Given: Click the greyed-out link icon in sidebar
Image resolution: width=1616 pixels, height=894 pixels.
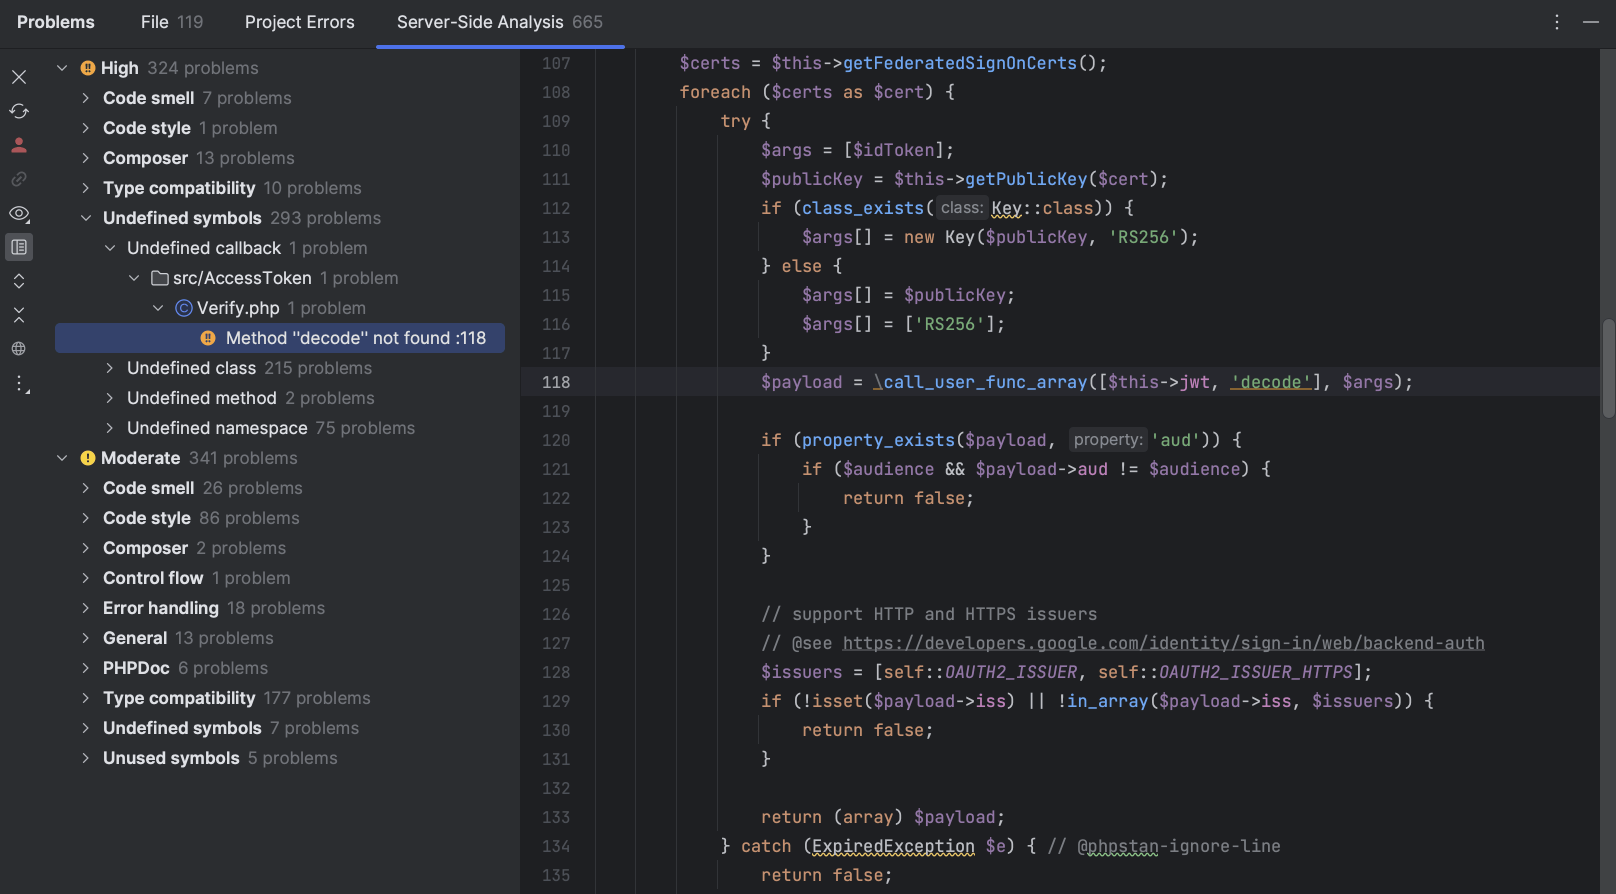Looking at the screenshot, I should tap(19, 179).
